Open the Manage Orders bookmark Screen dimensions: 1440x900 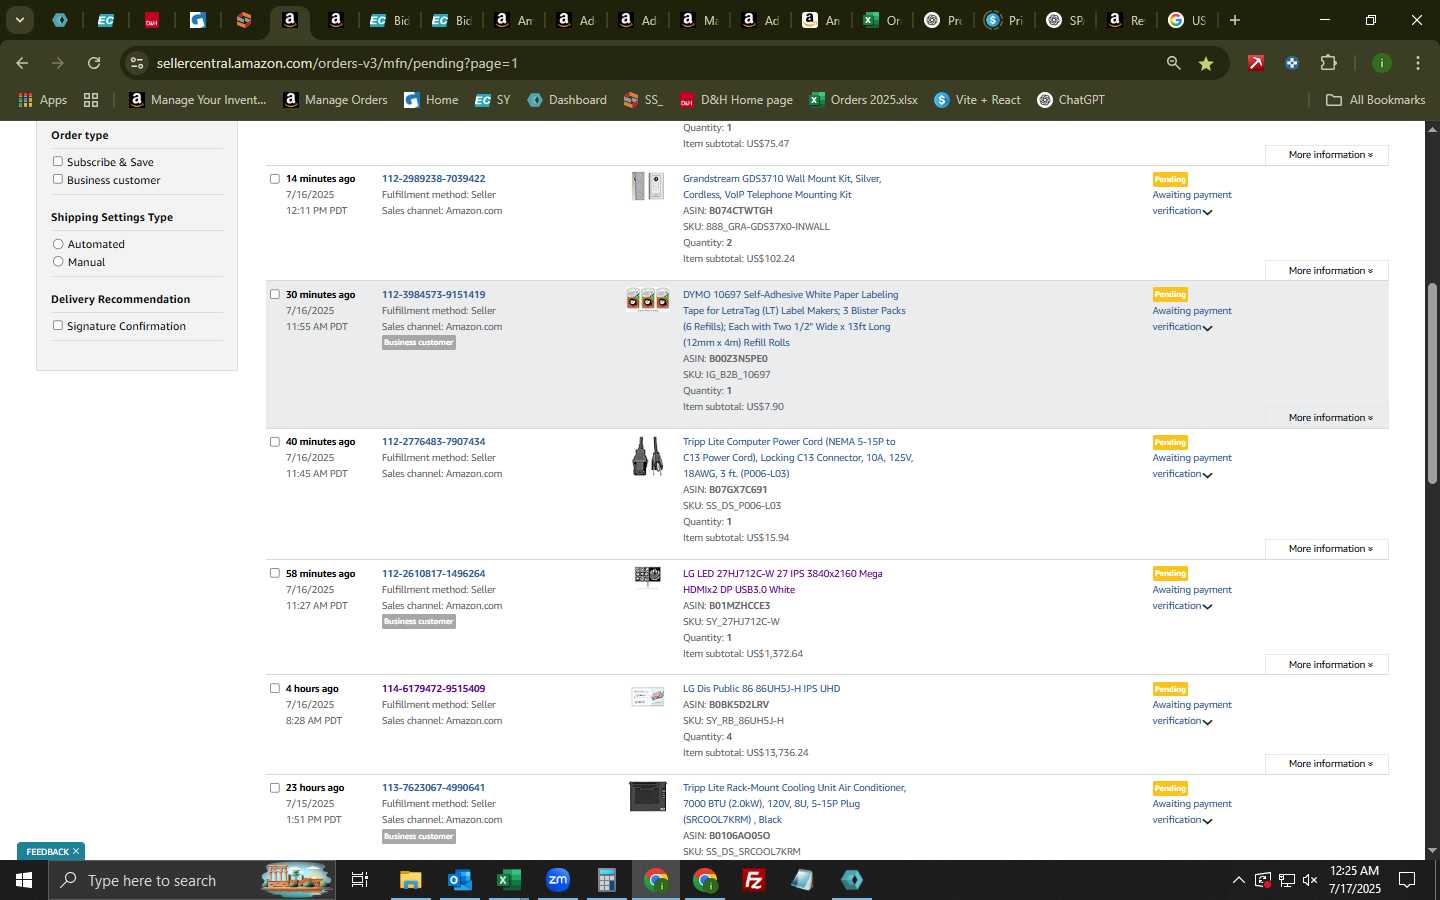(x=335, y=100)
